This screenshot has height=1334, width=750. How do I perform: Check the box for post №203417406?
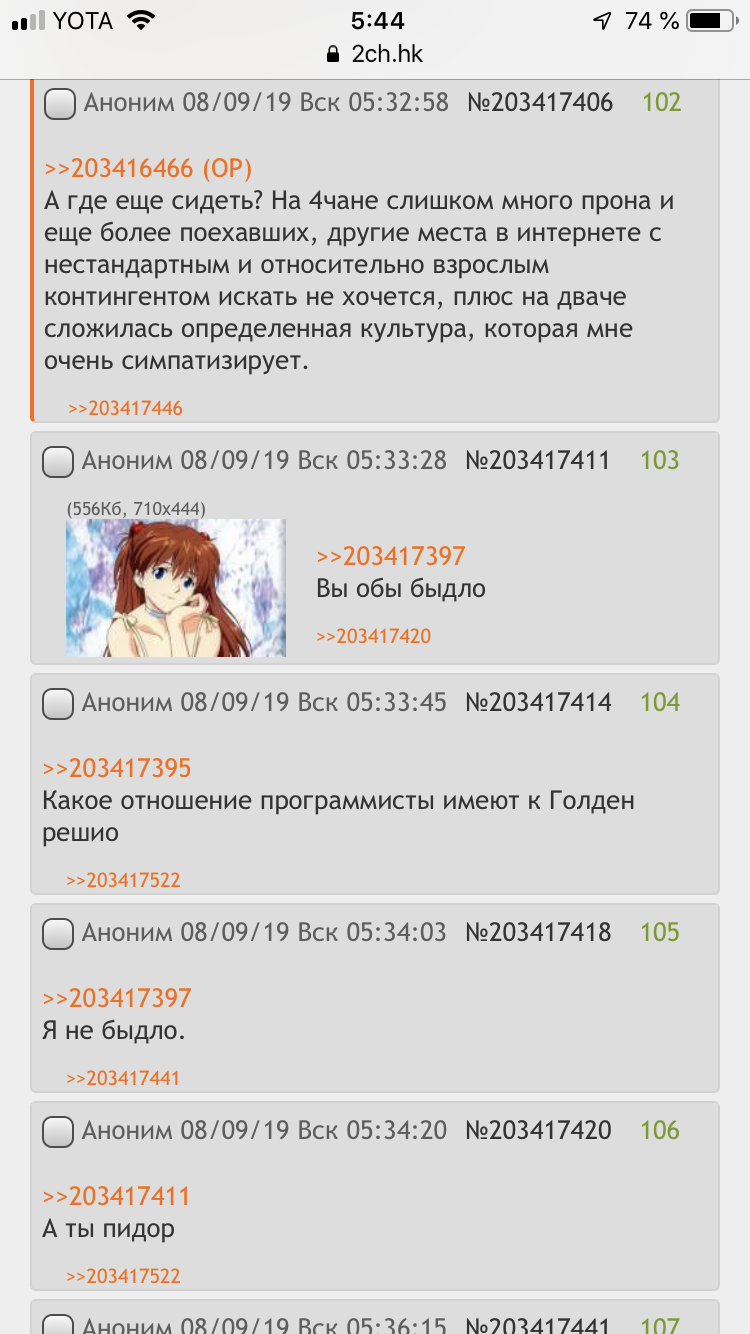[x=60, y=103]
